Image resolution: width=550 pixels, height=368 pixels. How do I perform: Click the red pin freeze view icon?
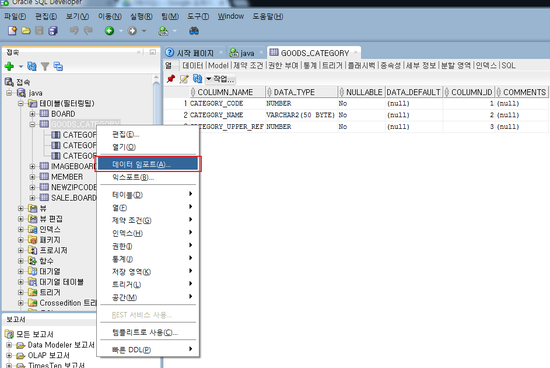[171, 79]
